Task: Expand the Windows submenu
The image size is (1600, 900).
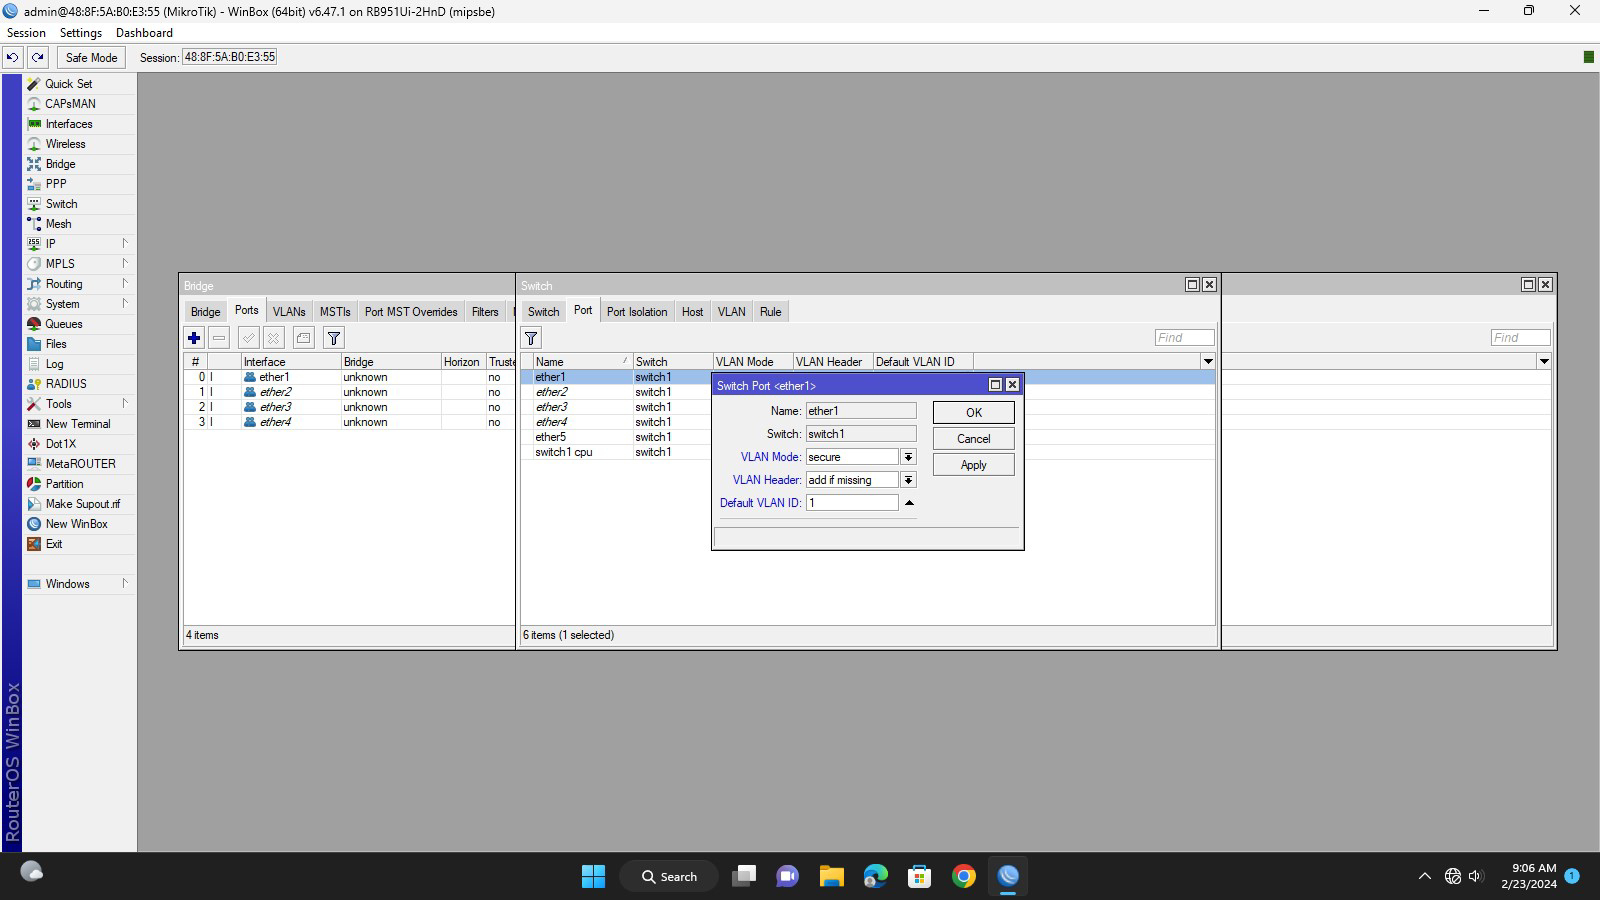Action: [x=125, y=583]
